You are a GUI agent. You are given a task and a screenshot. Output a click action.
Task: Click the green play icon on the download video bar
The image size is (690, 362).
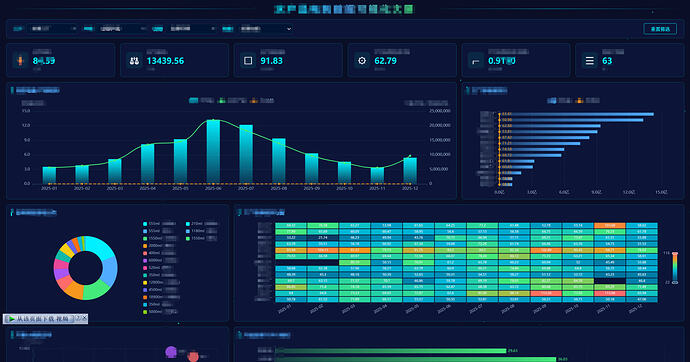click(x=11, y=318)
